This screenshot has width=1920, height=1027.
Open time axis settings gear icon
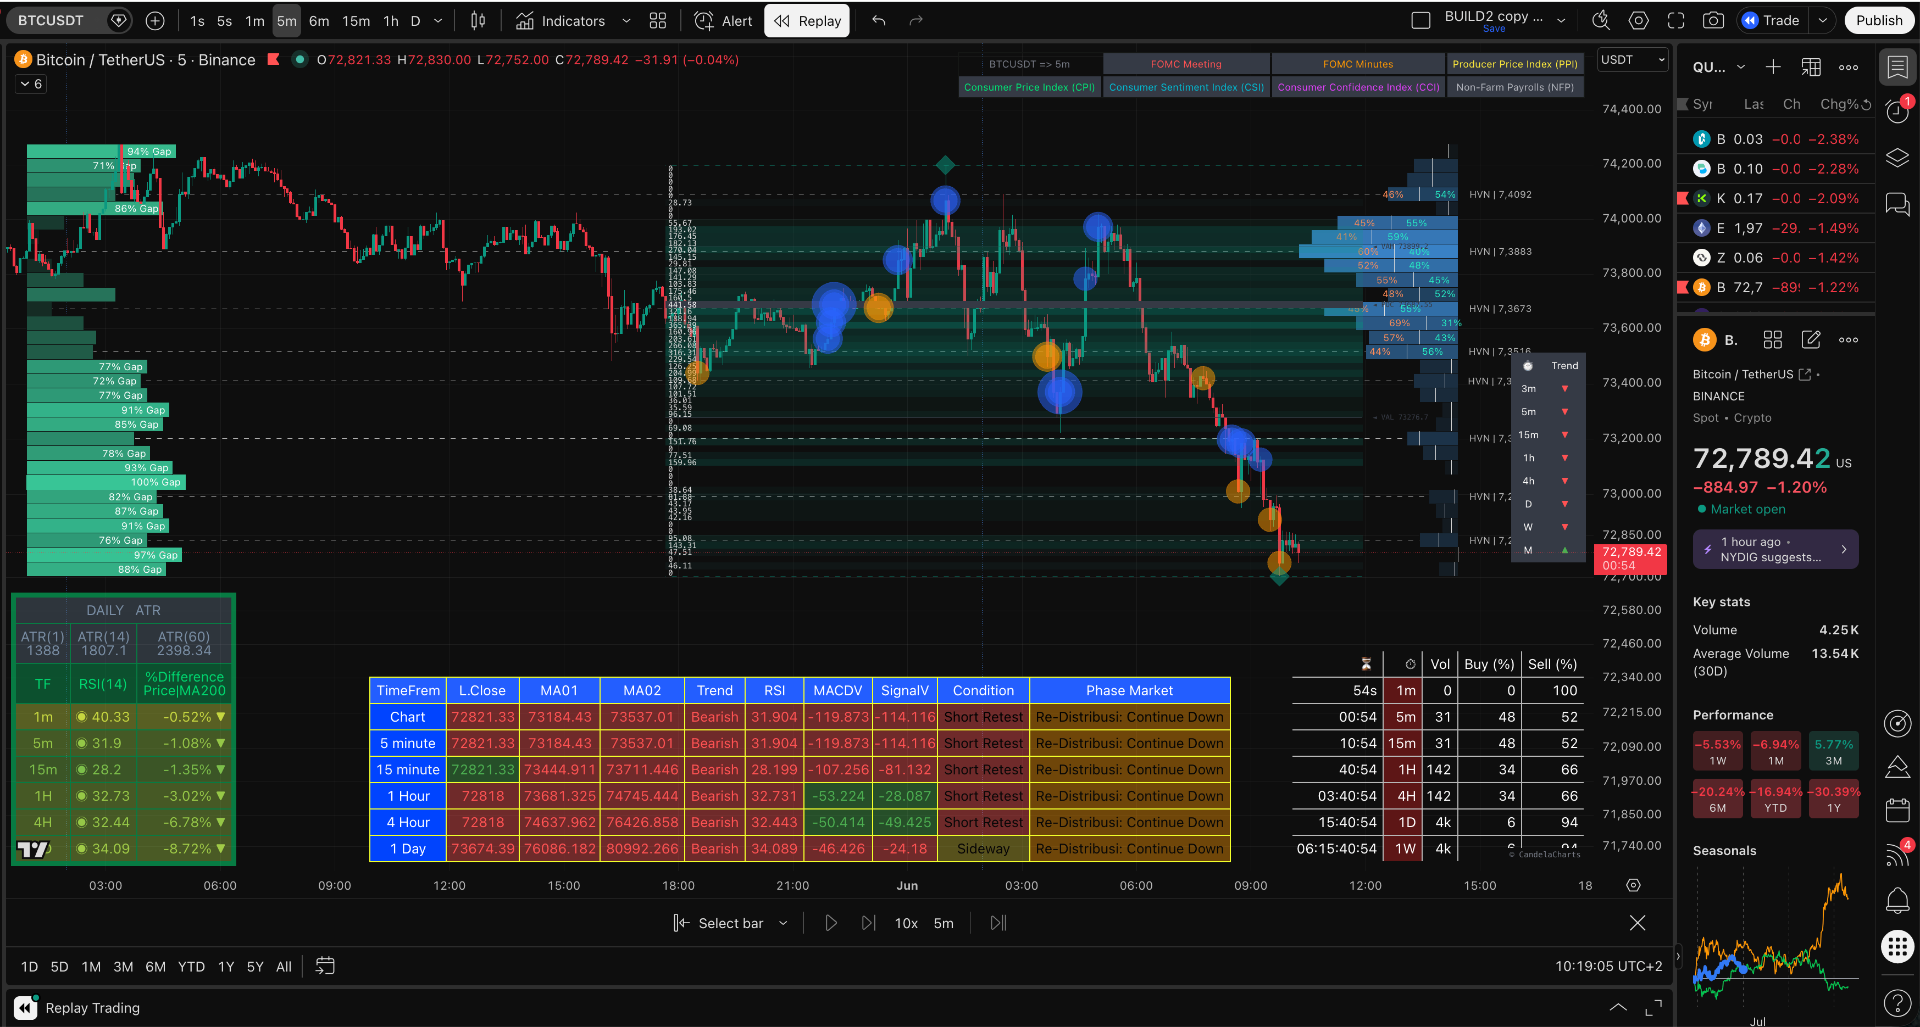point(1633,885)
